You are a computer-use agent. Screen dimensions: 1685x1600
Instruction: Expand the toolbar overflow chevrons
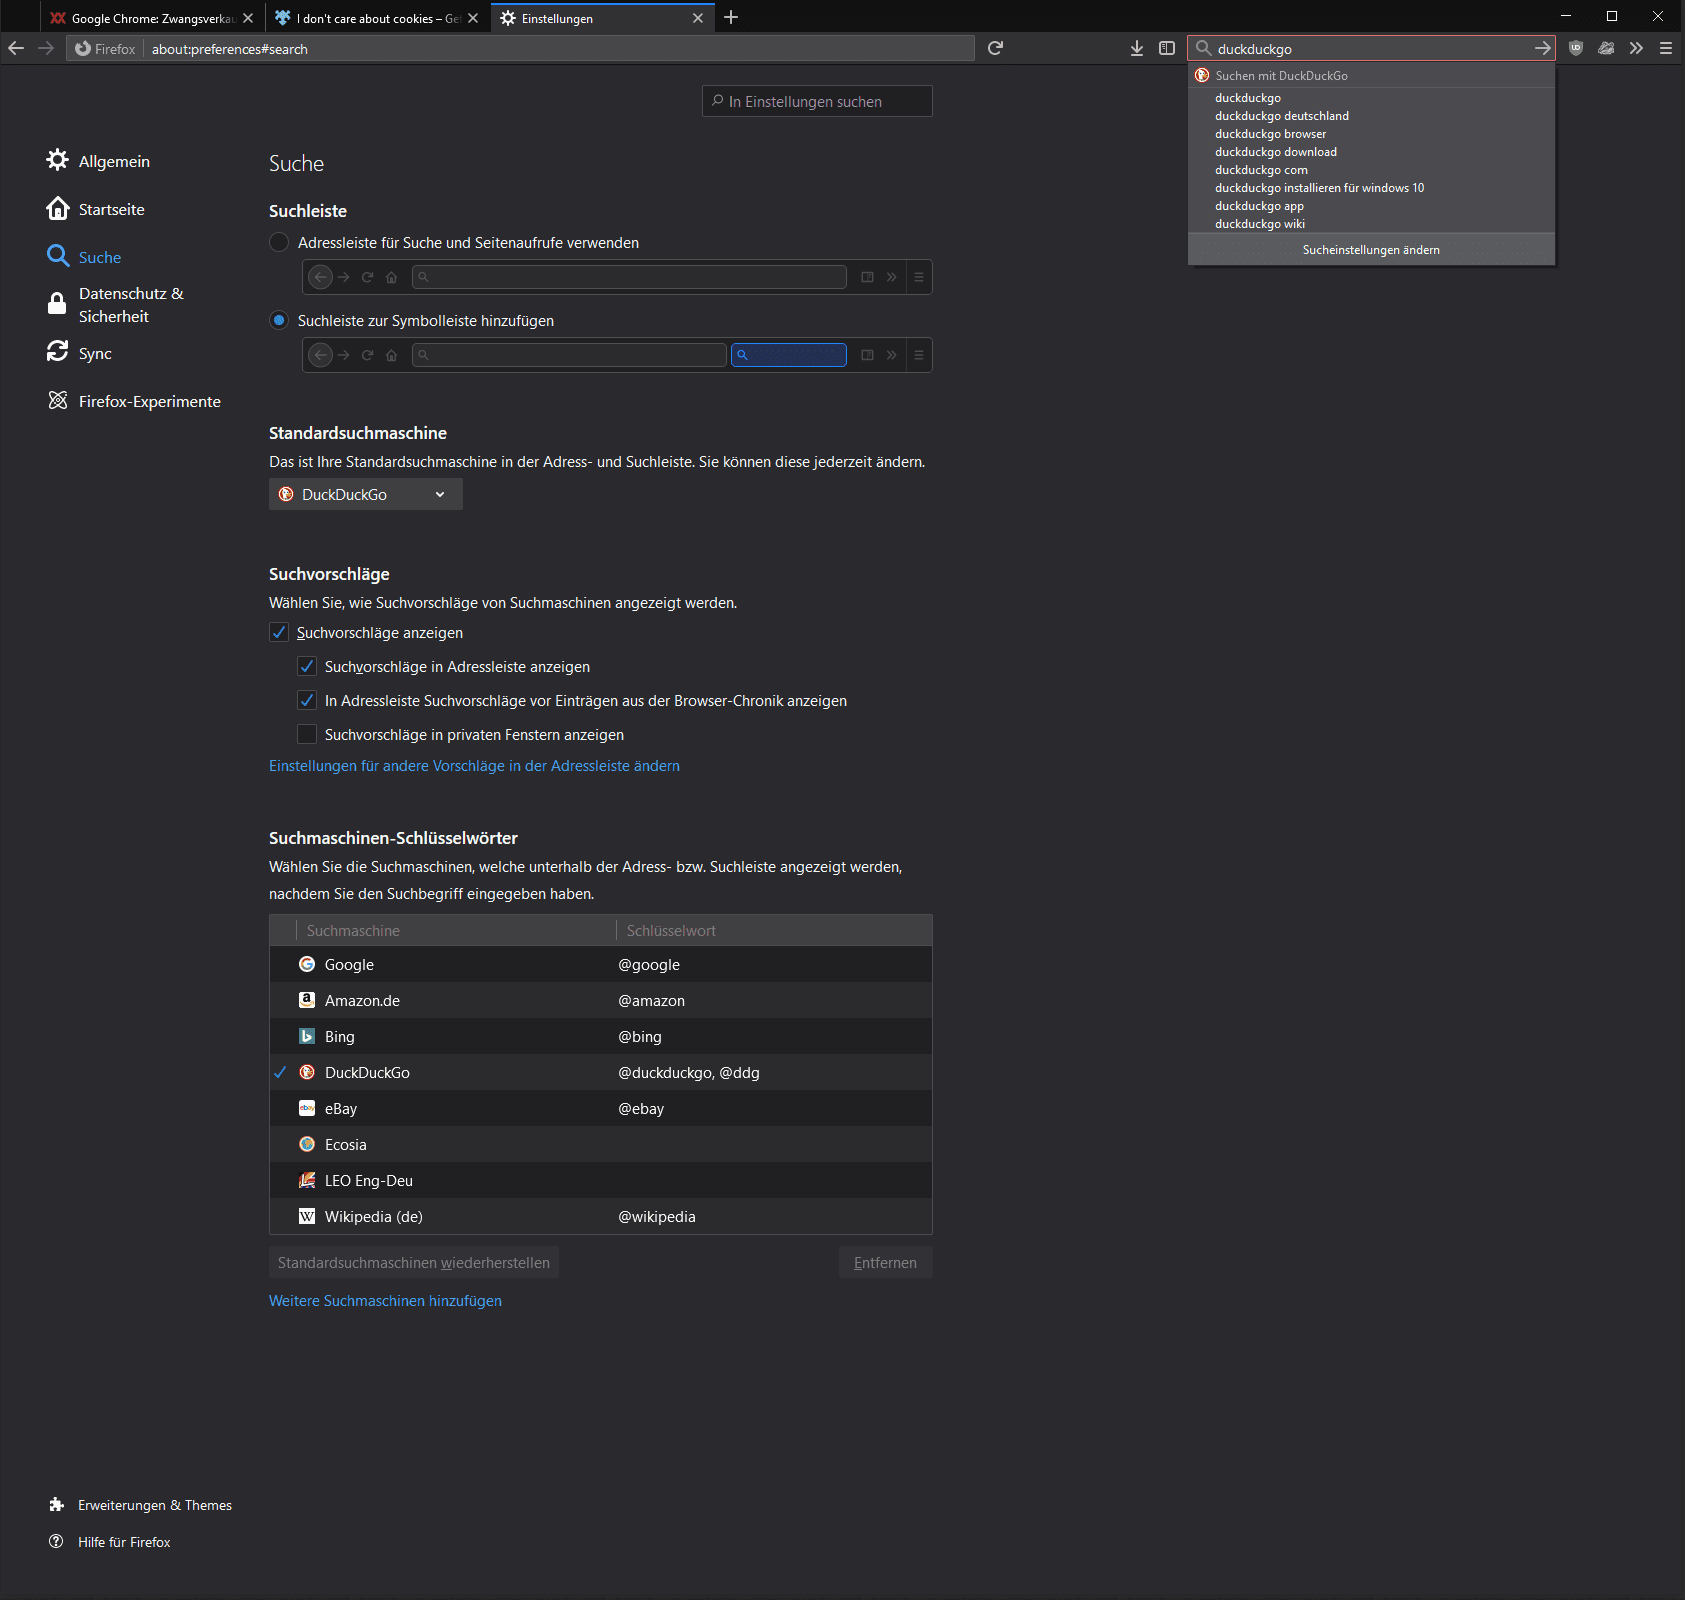point(1636,48)
